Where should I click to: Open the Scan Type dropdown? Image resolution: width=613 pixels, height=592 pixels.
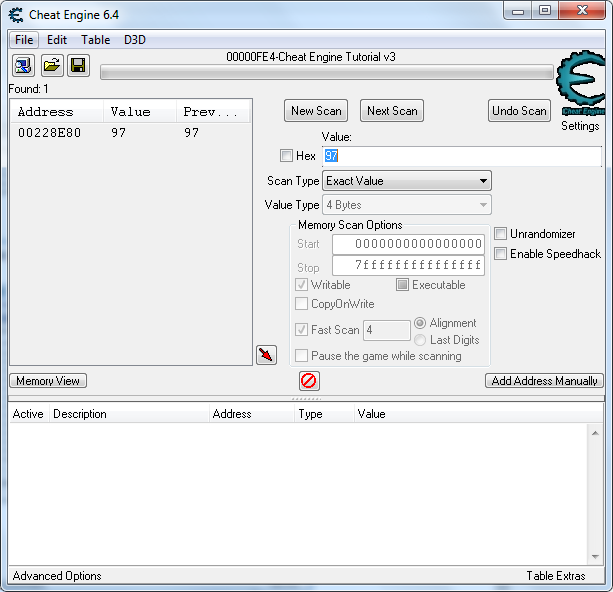(407, 181)
